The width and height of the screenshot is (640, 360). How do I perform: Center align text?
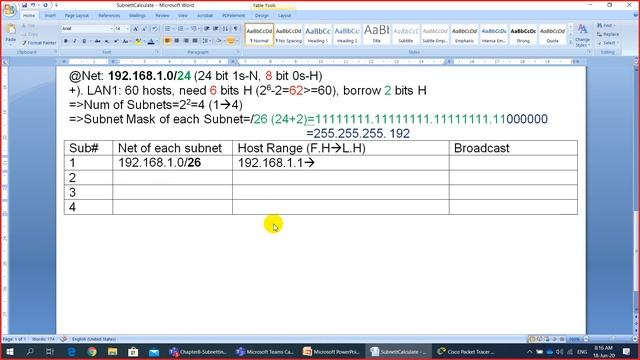pyautogui.click(x=177, y=41)
